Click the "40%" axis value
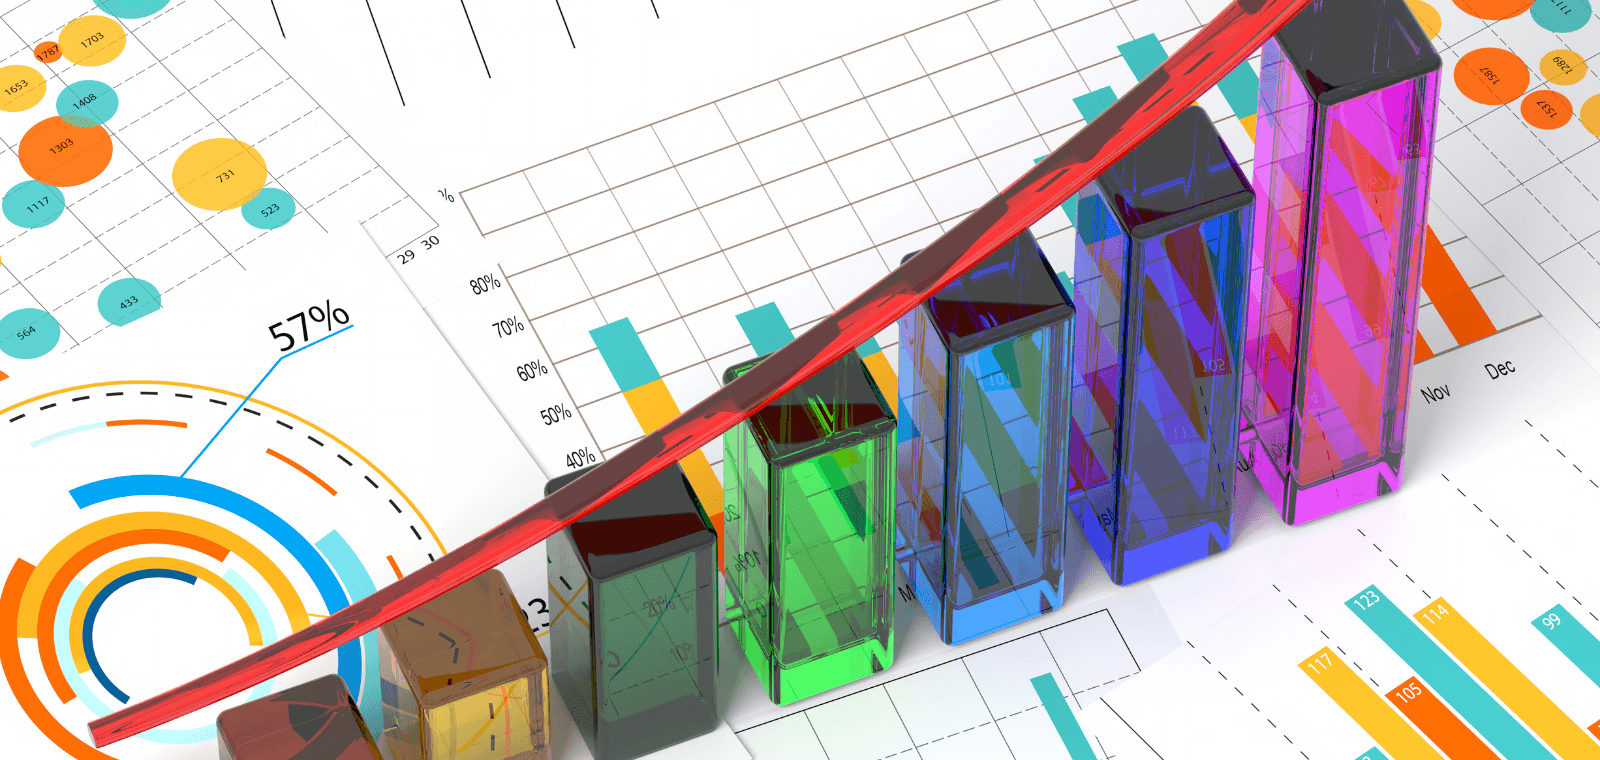1600x760 pixels. pyautogui.click(x=580, y=458)
